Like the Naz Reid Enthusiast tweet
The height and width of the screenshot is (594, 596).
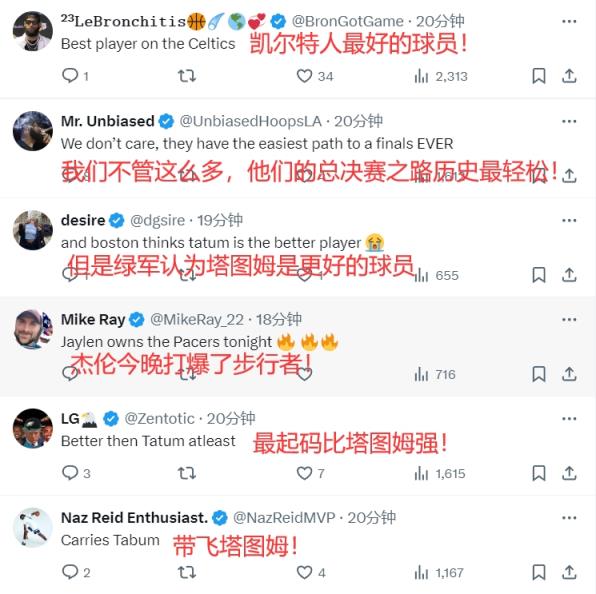pyautogui.click(x=304, y=572)
